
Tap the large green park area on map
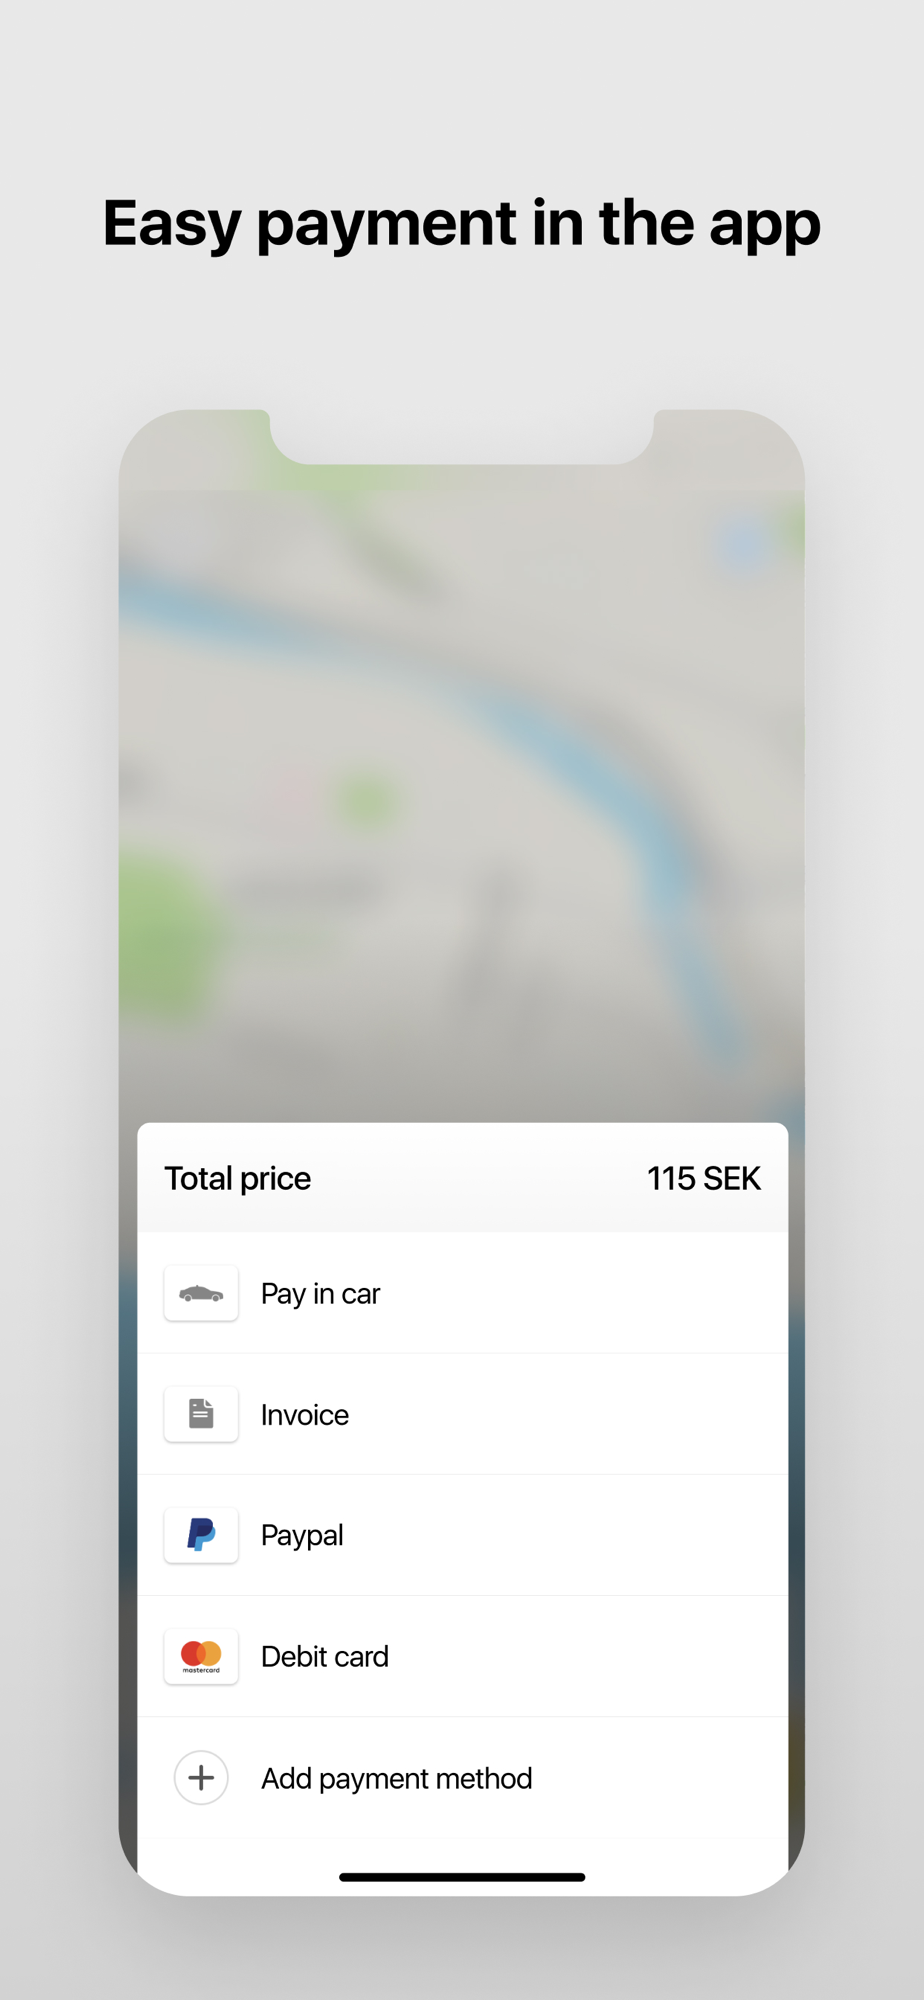click(165, 935)
